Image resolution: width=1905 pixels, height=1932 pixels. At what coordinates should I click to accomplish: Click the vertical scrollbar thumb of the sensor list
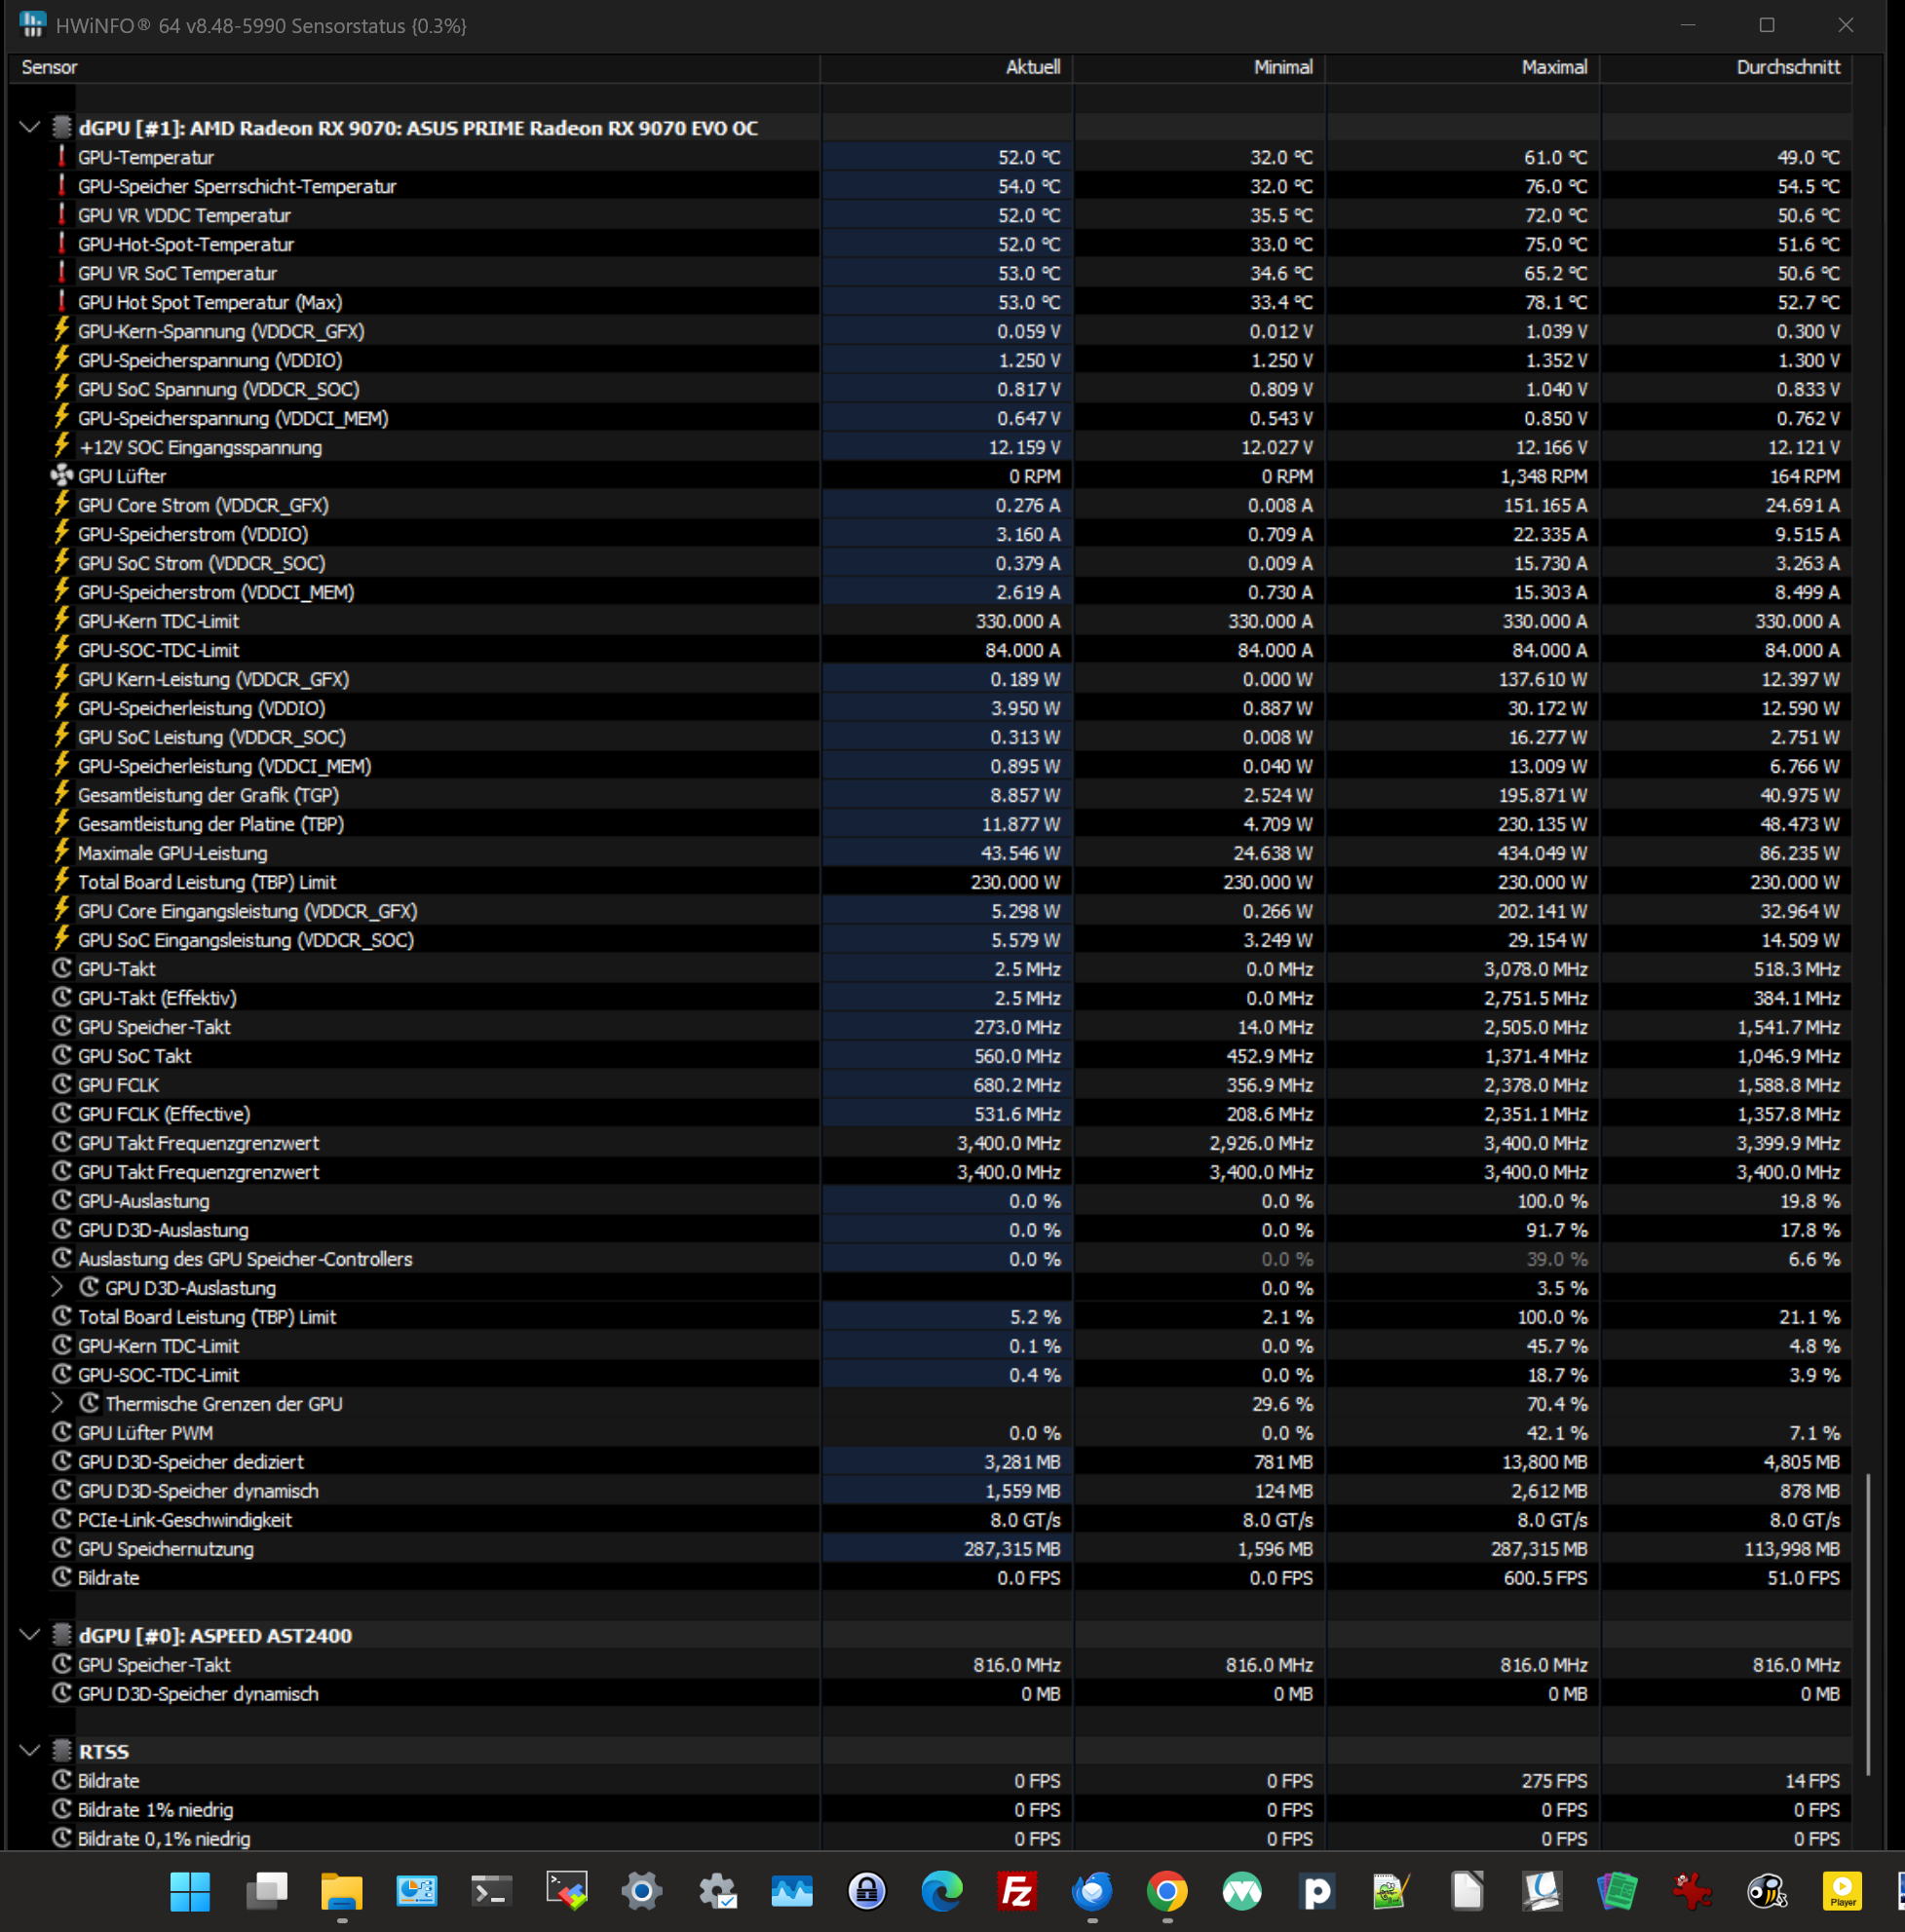1867,1624
